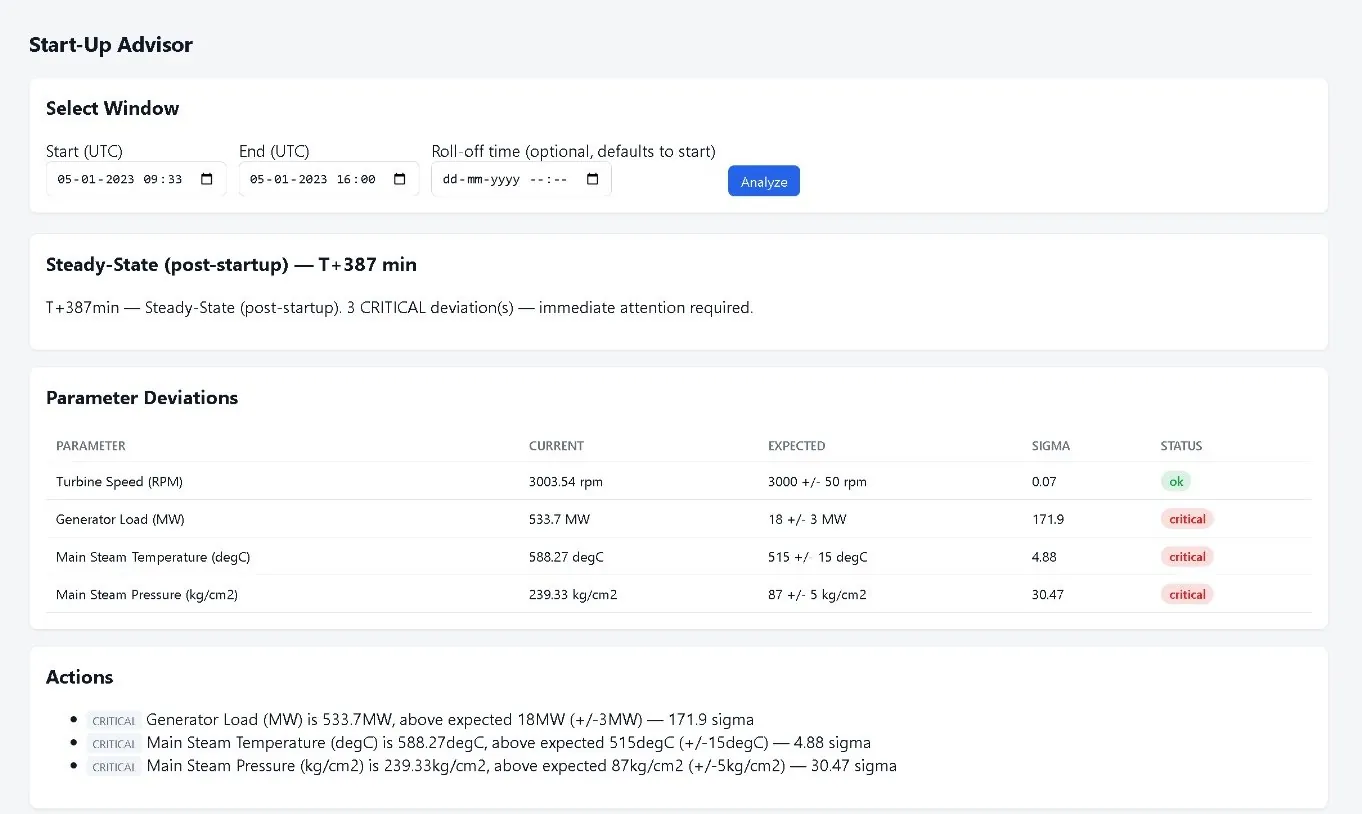Click the 588.27 degC current value
Image resolution: width=1362 pixels, height=814 pixels.
[566, 557]
